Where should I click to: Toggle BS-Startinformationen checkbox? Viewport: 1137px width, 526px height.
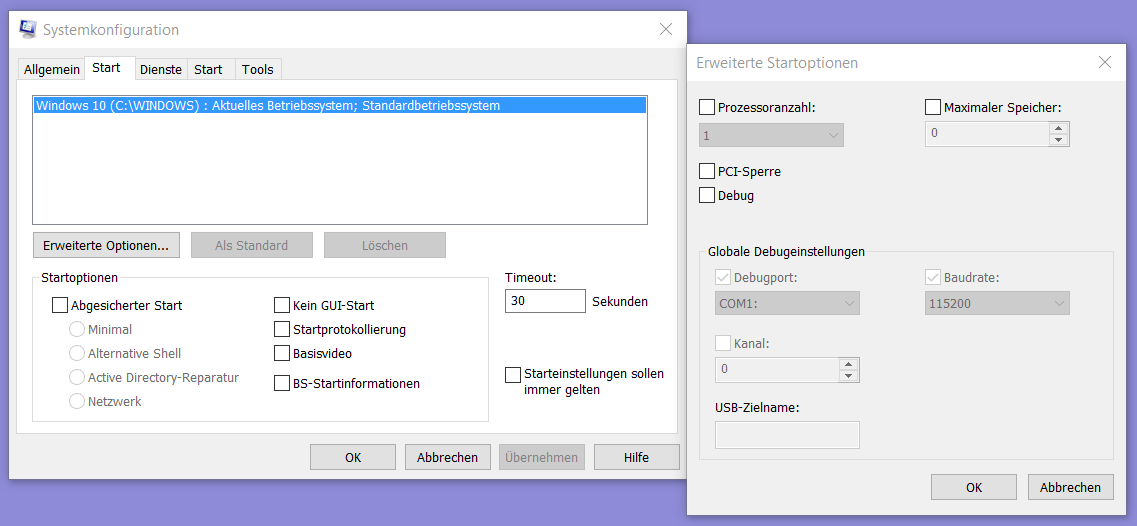(x=281, y=383)
